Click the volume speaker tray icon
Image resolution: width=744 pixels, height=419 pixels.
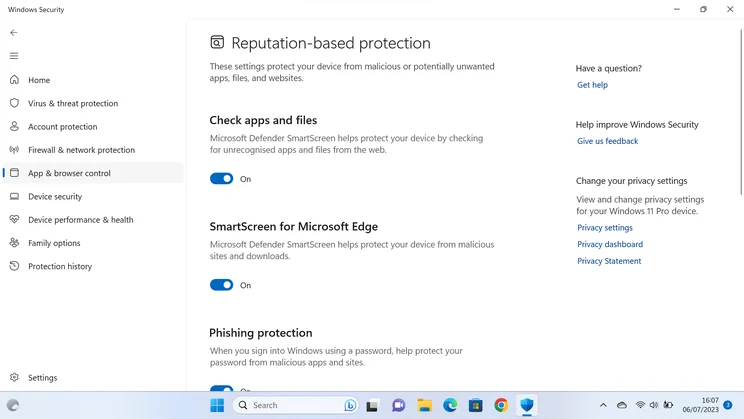coord(654,405)
